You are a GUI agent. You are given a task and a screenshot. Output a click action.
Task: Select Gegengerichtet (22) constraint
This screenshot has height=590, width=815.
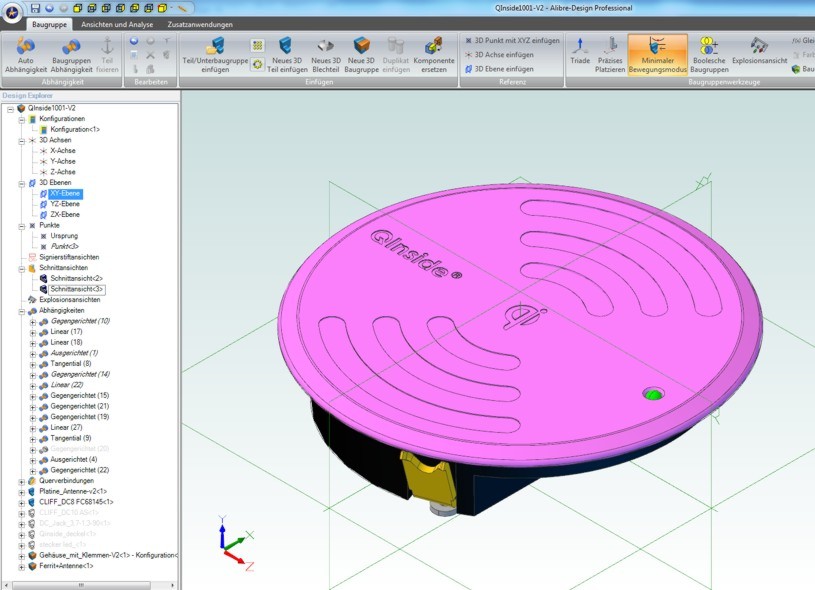[x=80, y=470]
